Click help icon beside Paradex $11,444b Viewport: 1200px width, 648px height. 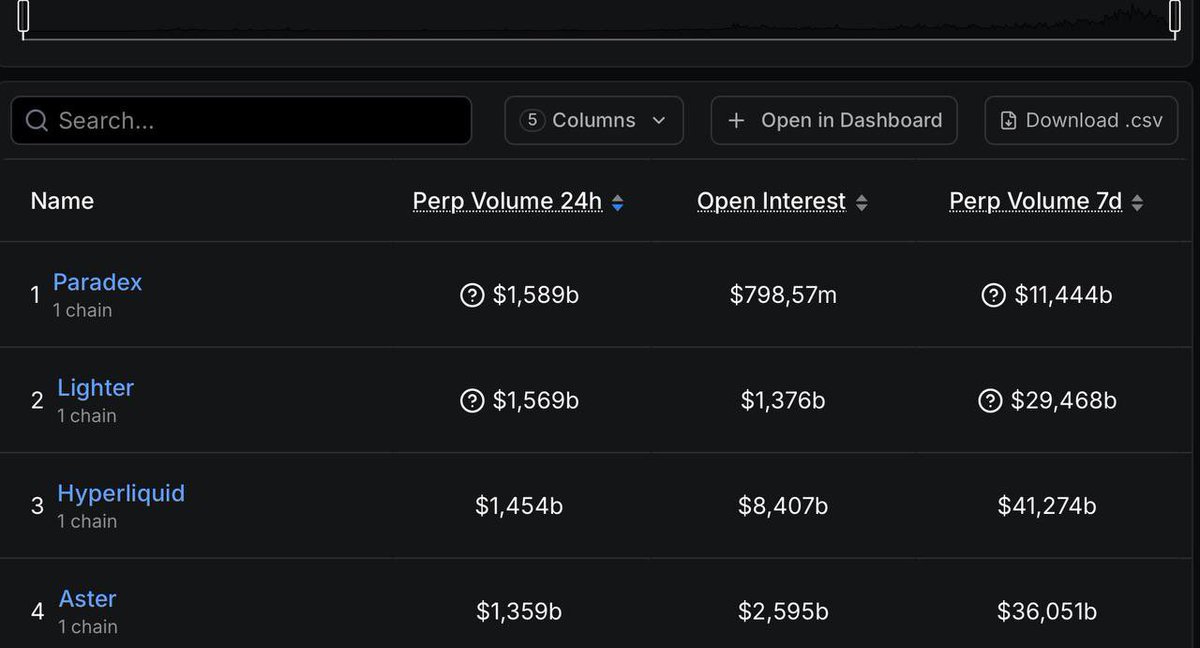pyautogui.click(x=993, y=295)
